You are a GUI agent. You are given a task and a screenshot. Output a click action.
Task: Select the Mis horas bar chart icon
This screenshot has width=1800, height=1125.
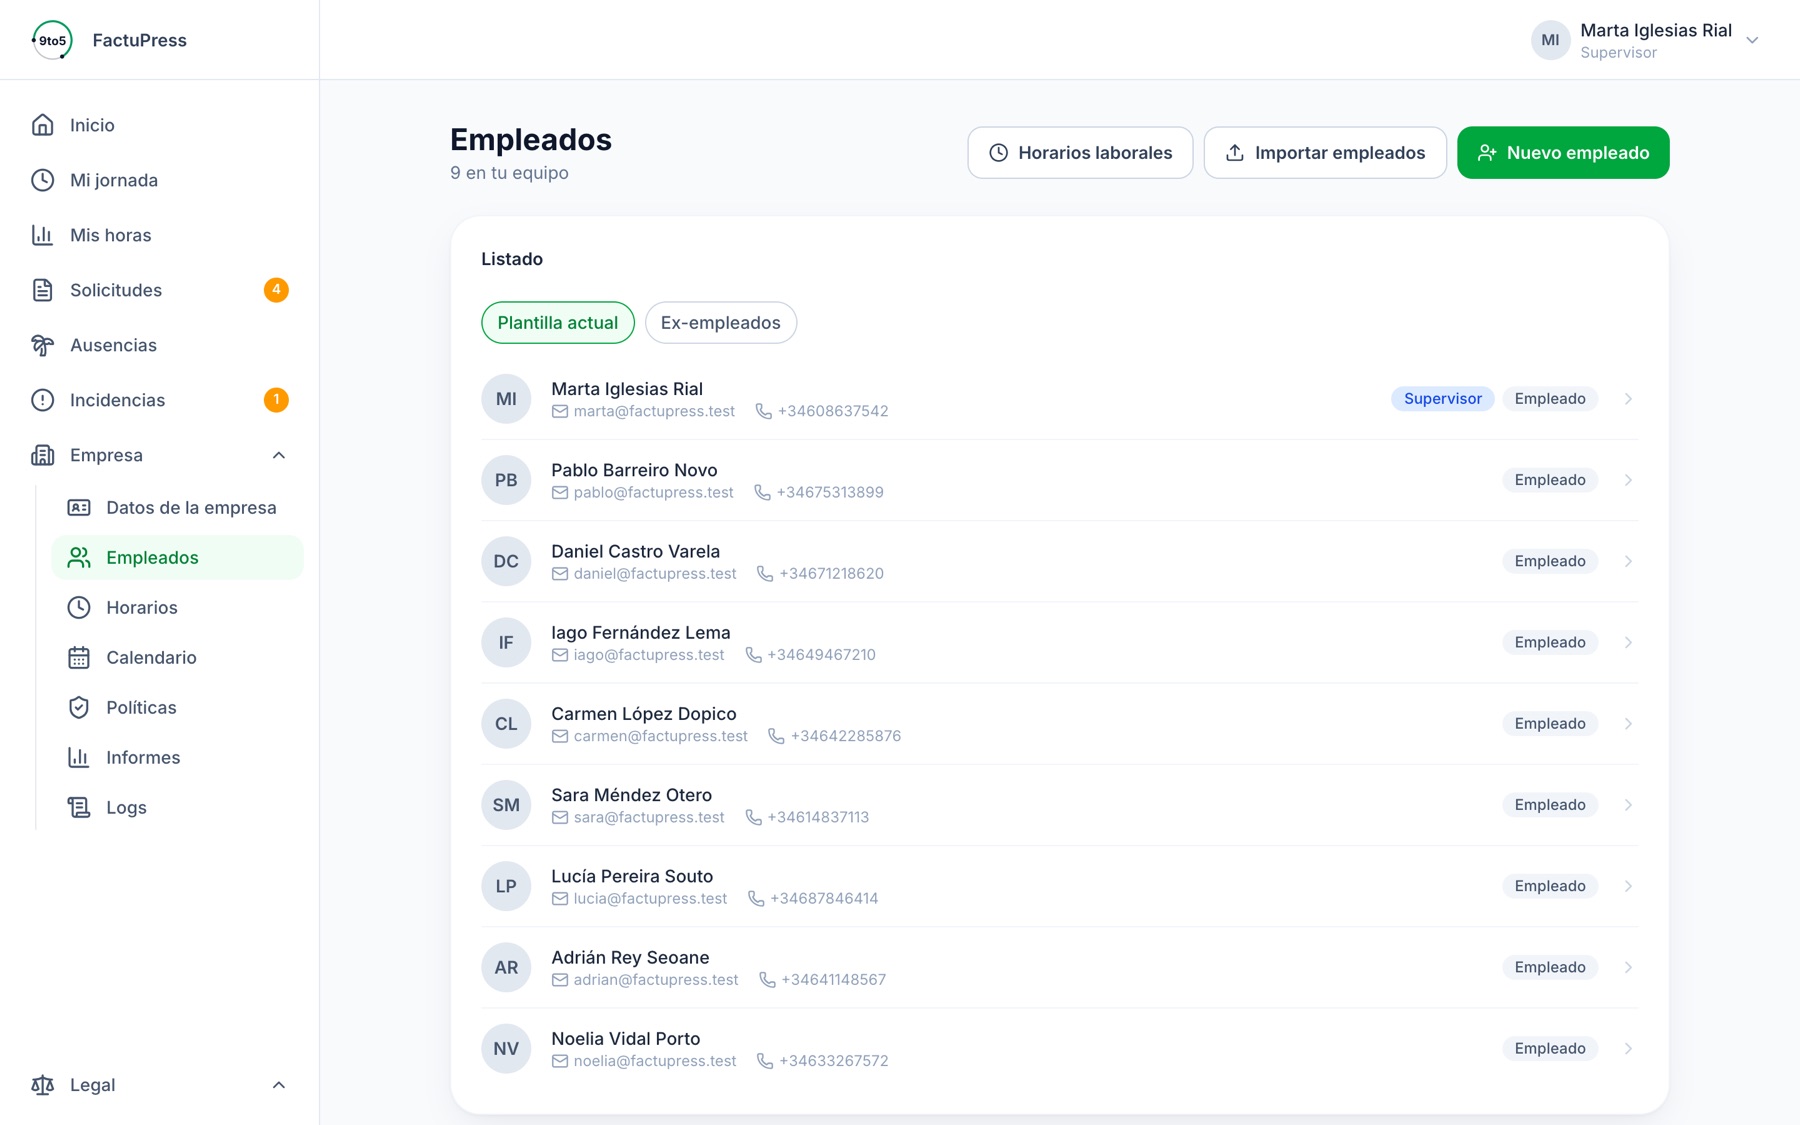42,235
